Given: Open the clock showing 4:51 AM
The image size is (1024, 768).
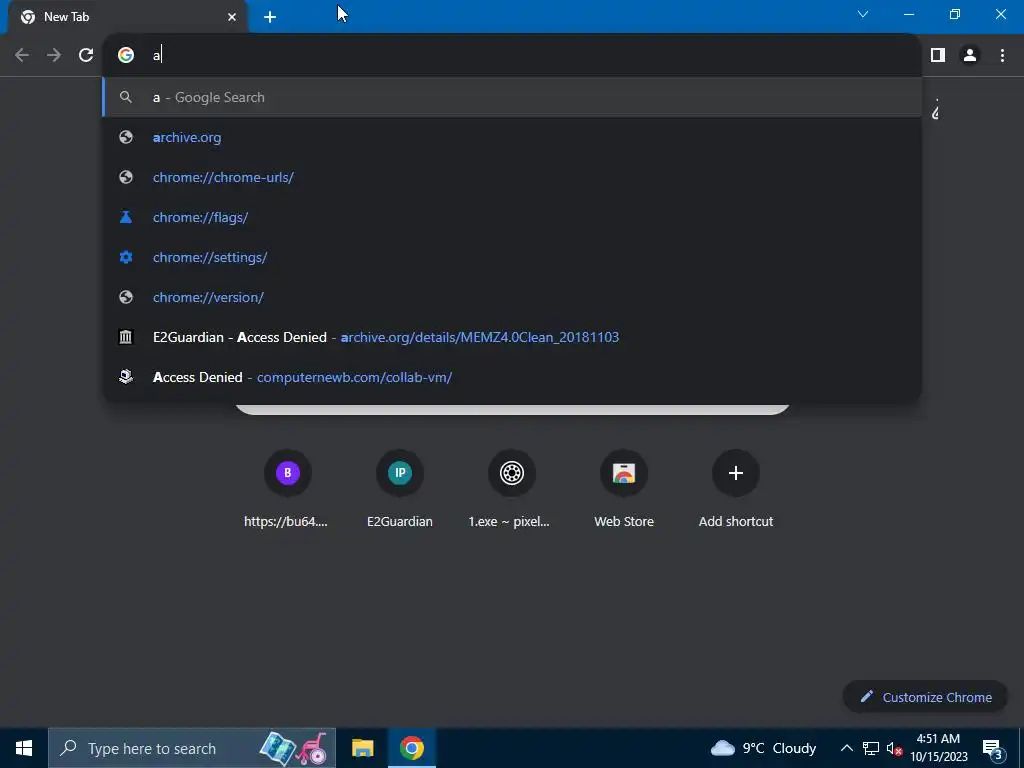Looking at the screenshot, I should (x=939, y=748).
